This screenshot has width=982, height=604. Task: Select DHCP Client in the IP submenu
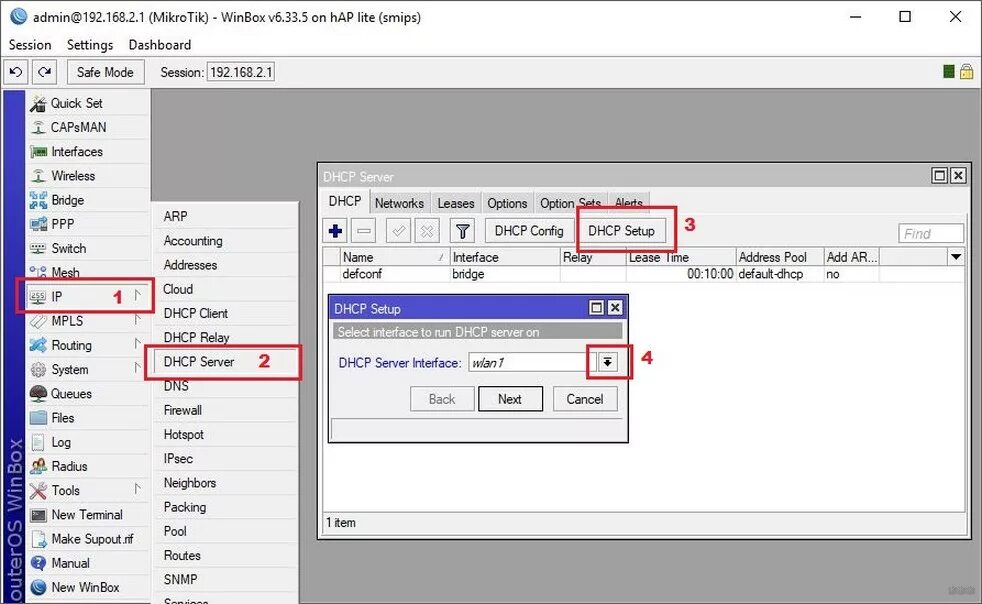pyautogui.click(x=224, y=313)
